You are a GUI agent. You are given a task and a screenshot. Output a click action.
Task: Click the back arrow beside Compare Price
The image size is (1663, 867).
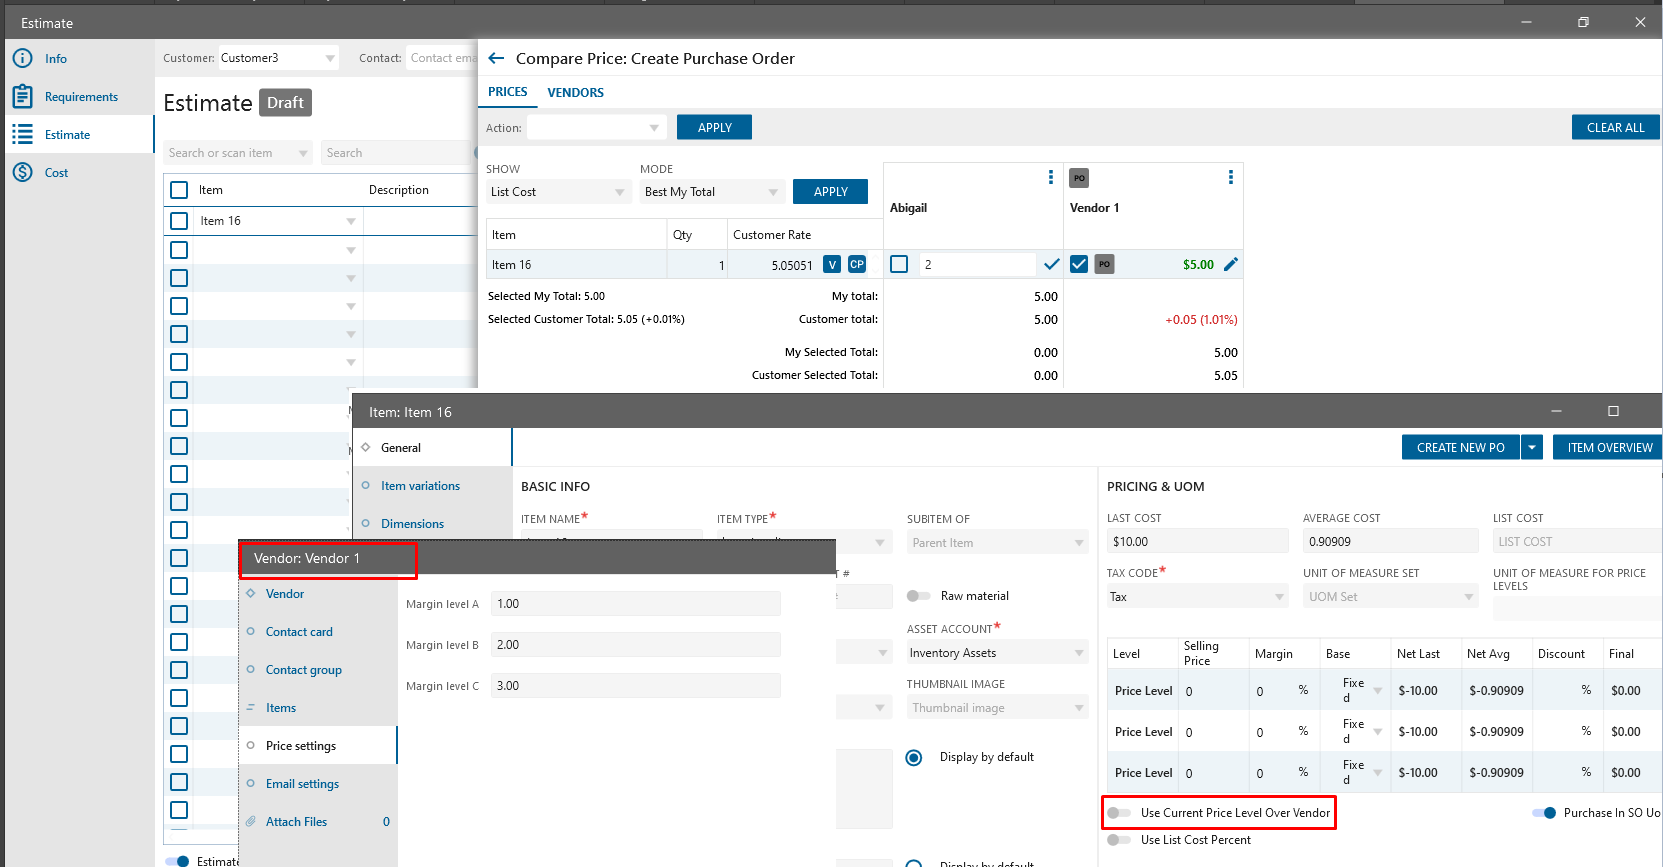pos(496,59)
